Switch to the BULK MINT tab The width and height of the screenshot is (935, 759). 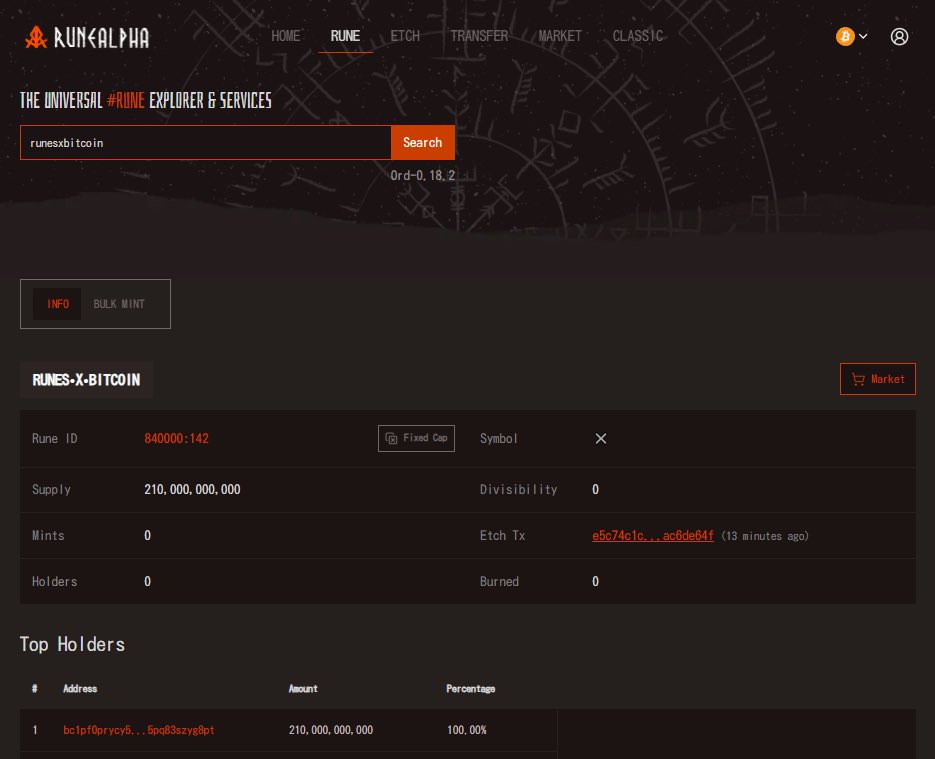(119, 303)
